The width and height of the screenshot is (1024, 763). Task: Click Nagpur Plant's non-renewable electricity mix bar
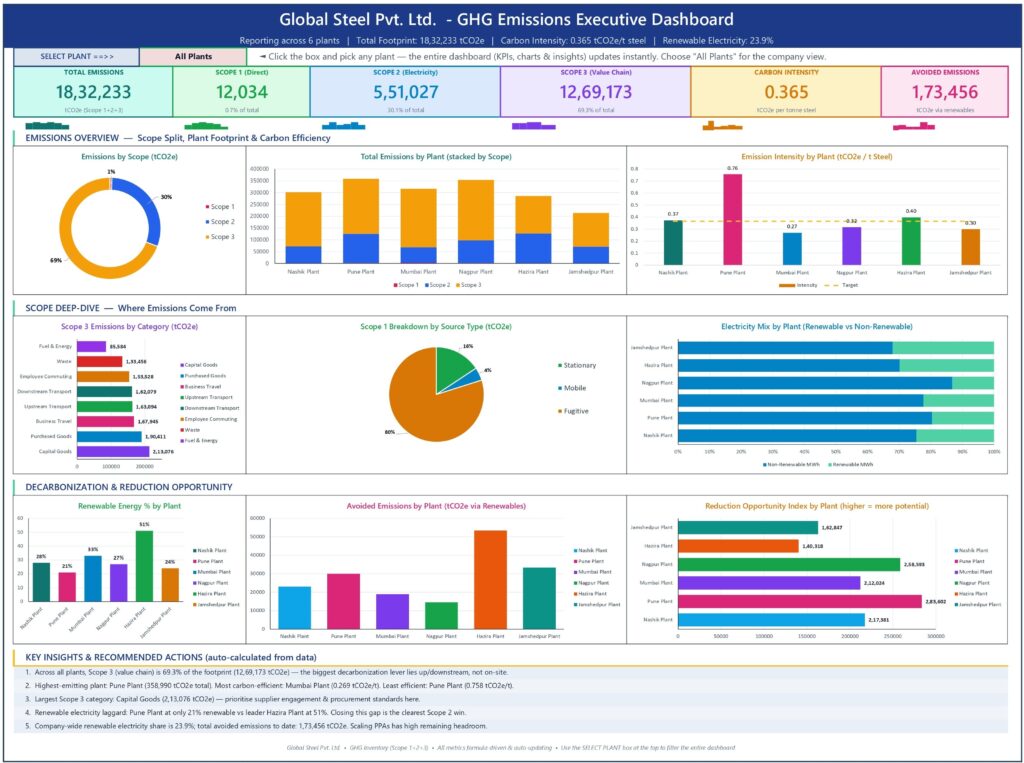point(815,383)
